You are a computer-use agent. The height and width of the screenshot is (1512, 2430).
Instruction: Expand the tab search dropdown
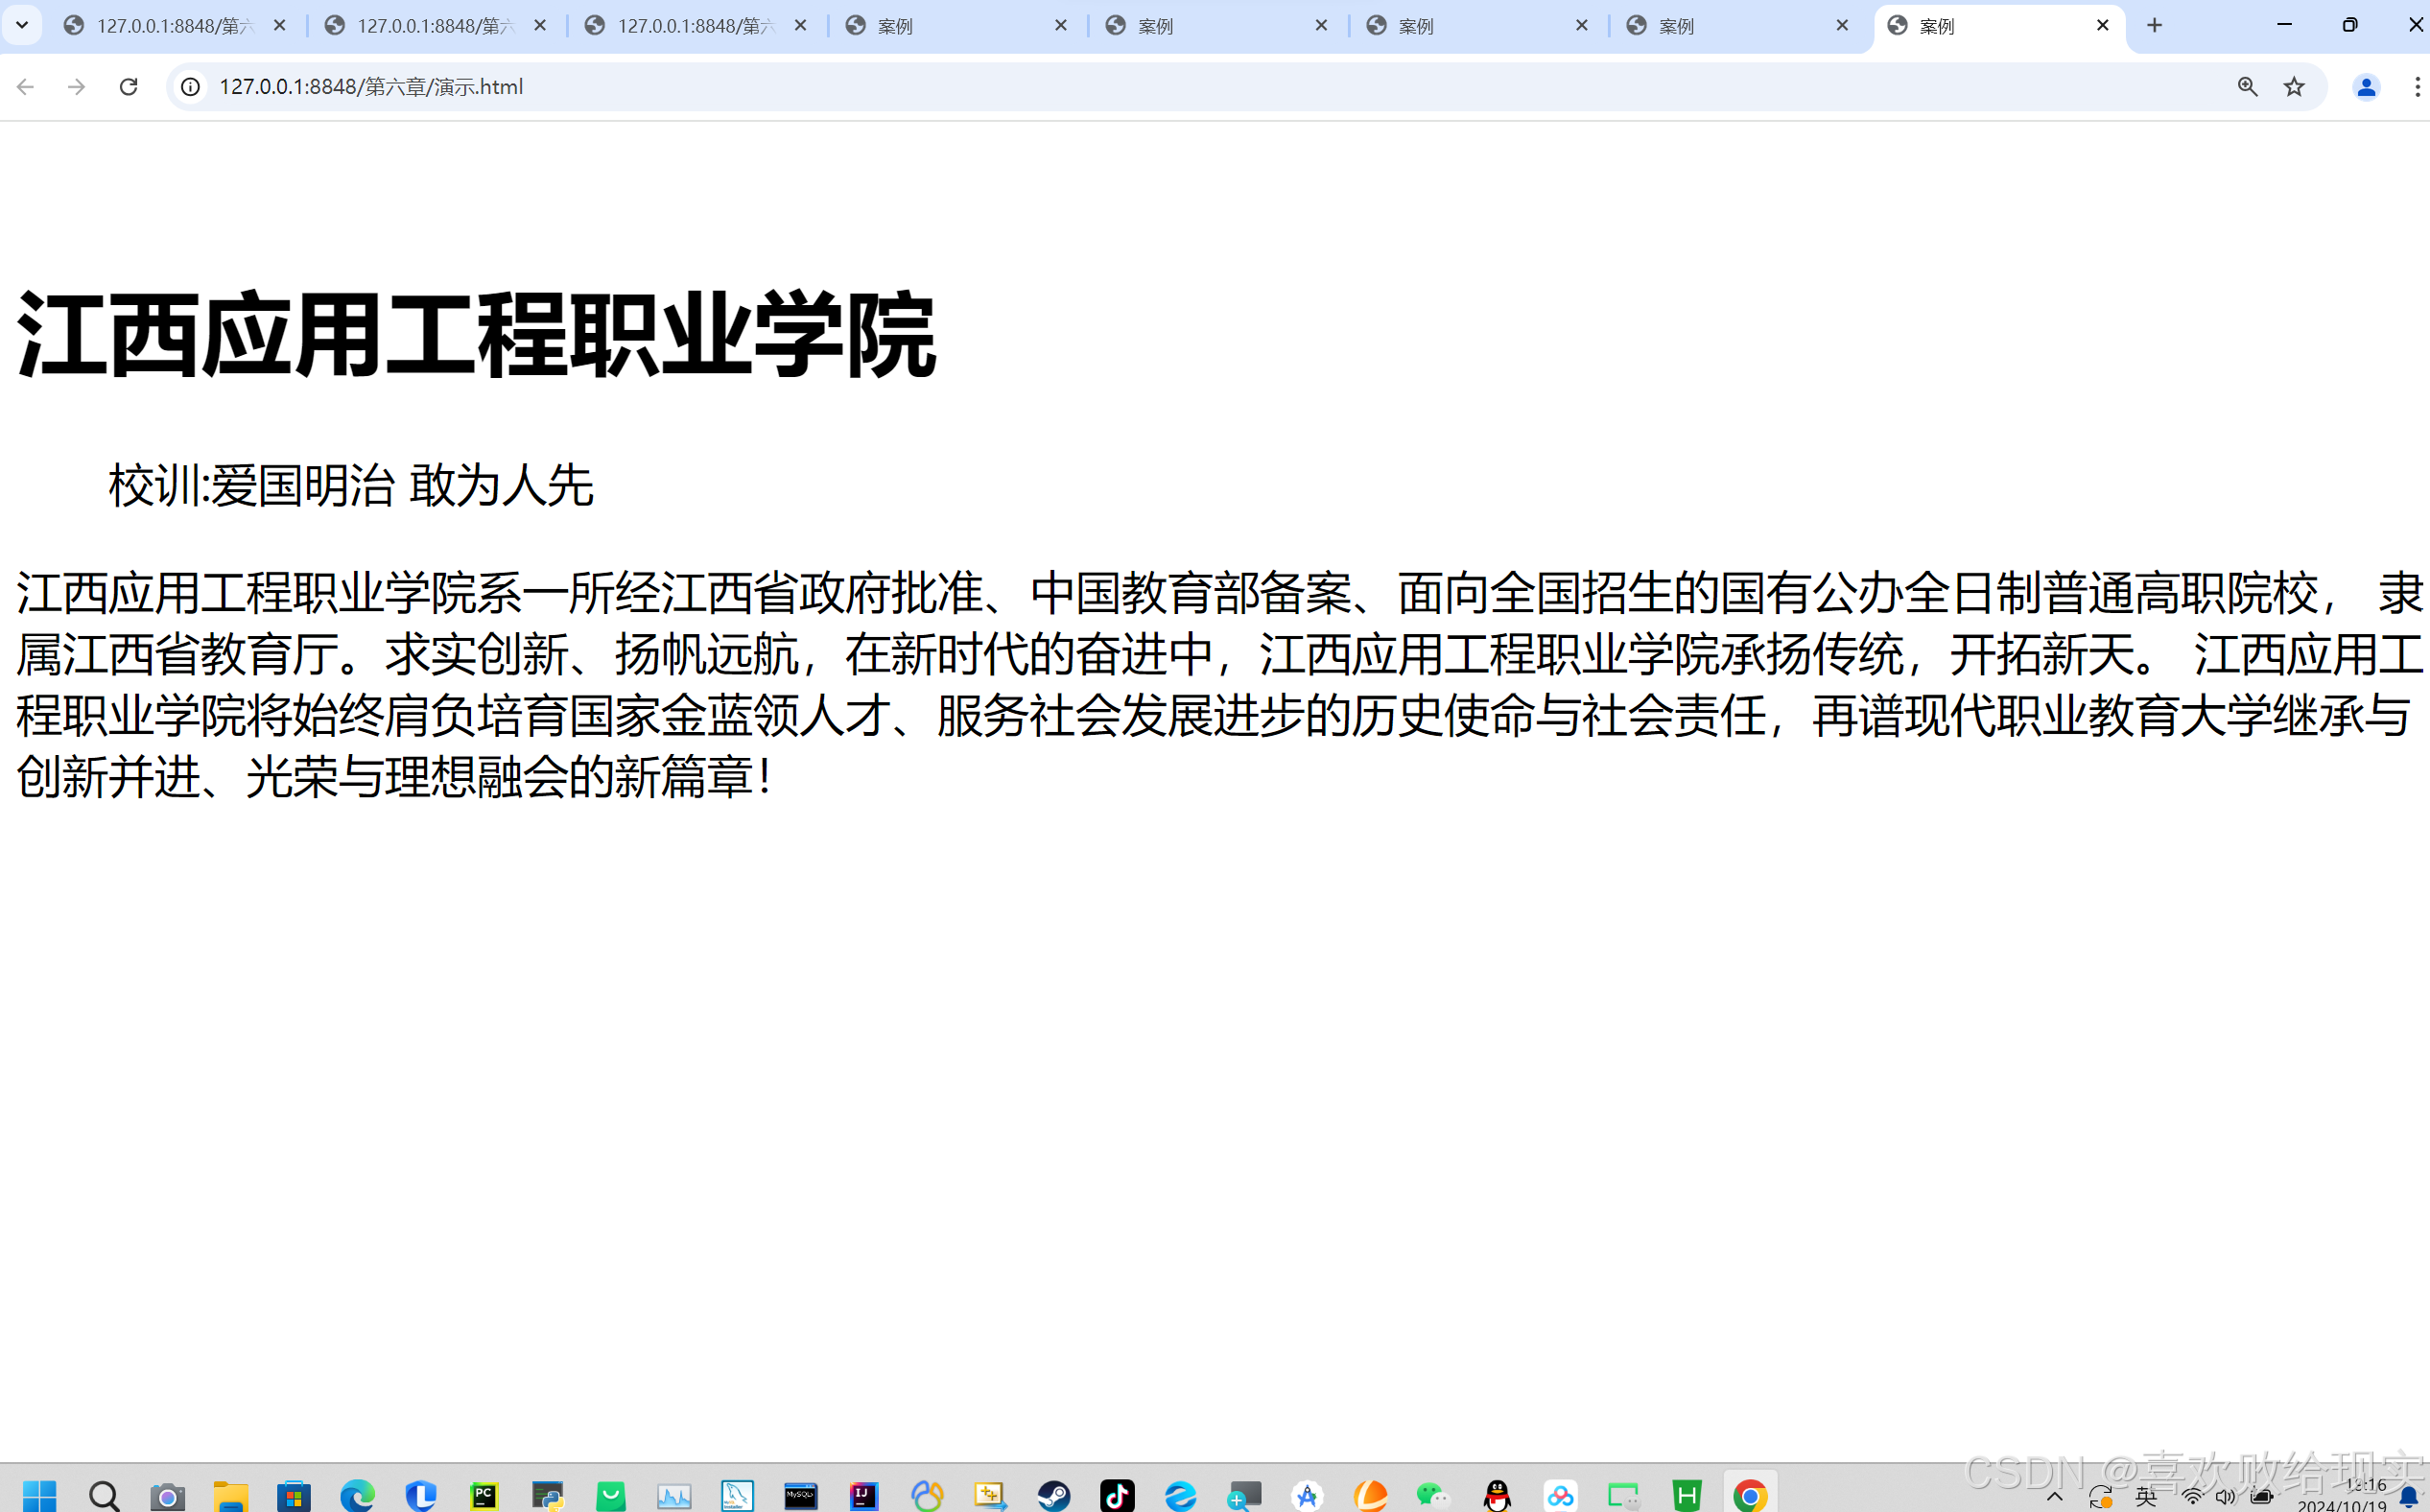tap(22, 25)
